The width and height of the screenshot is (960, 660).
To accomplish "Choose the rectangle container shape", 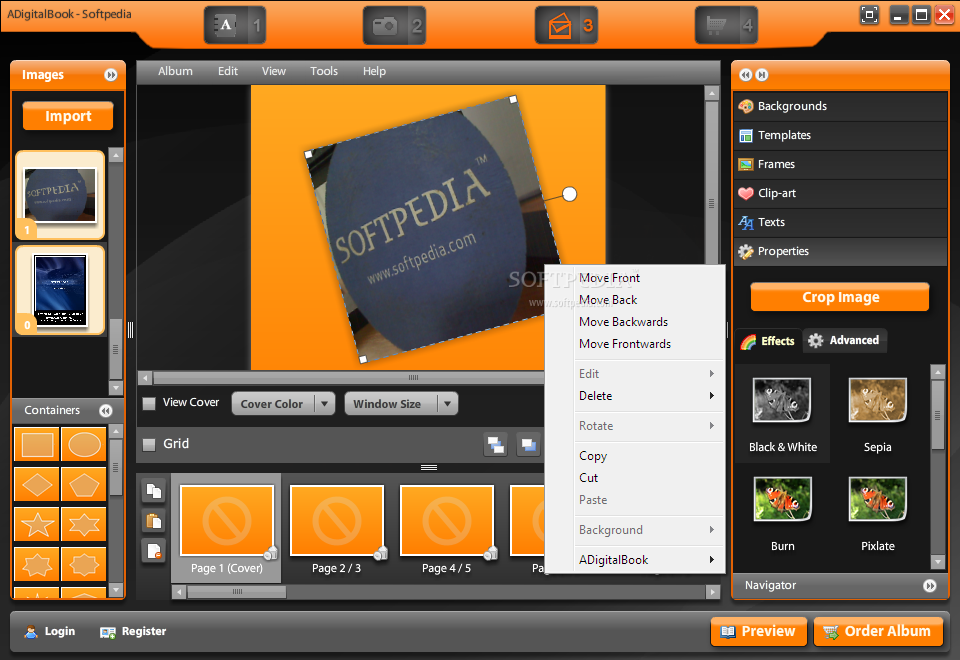I will (37, 444).
